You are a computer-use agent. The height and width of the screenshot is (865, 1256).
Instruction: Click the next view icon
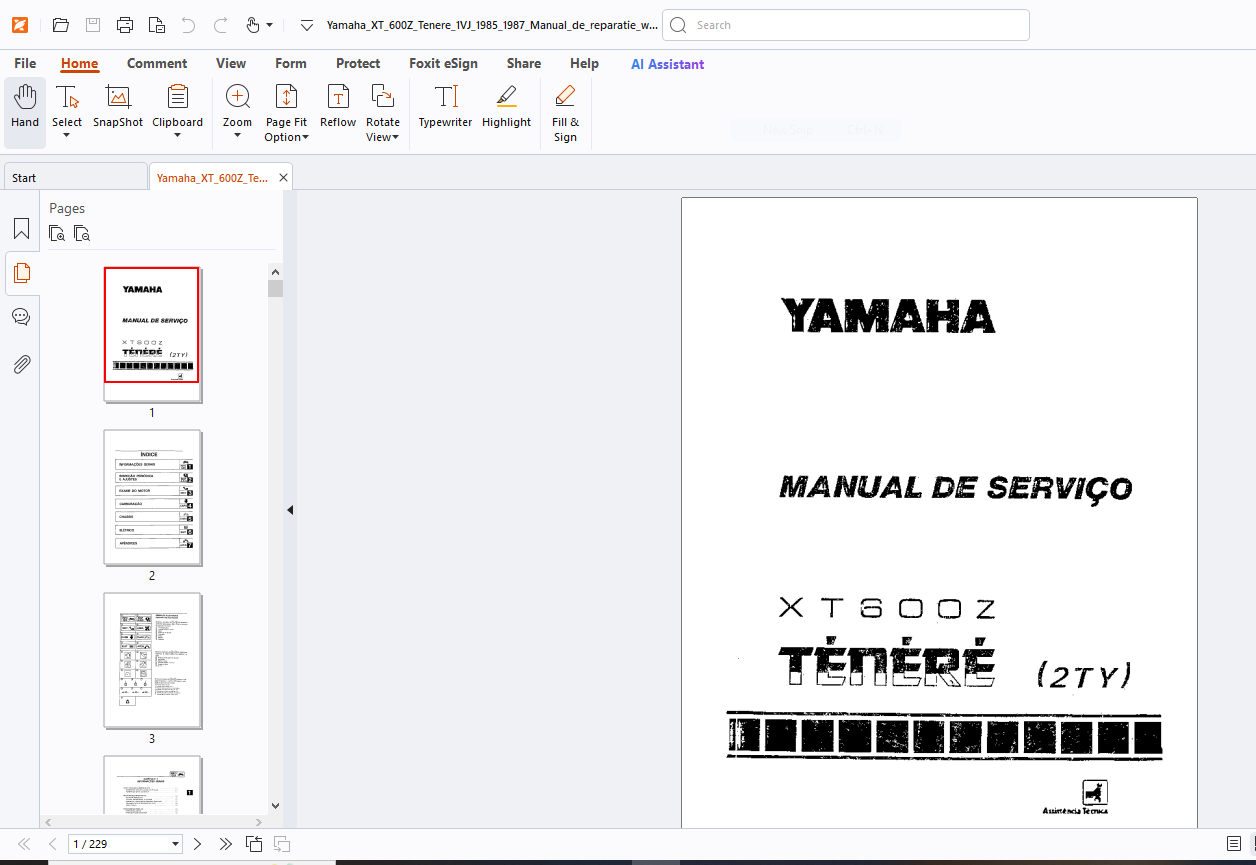pyautogui.click(x=282, y=844)
